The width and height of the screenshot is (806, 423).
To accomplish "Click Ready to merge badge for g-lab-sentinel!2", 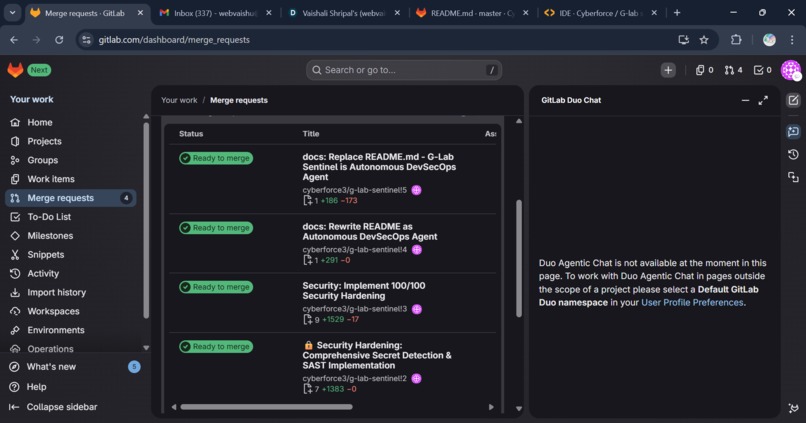I will click(x=216, y=346).
